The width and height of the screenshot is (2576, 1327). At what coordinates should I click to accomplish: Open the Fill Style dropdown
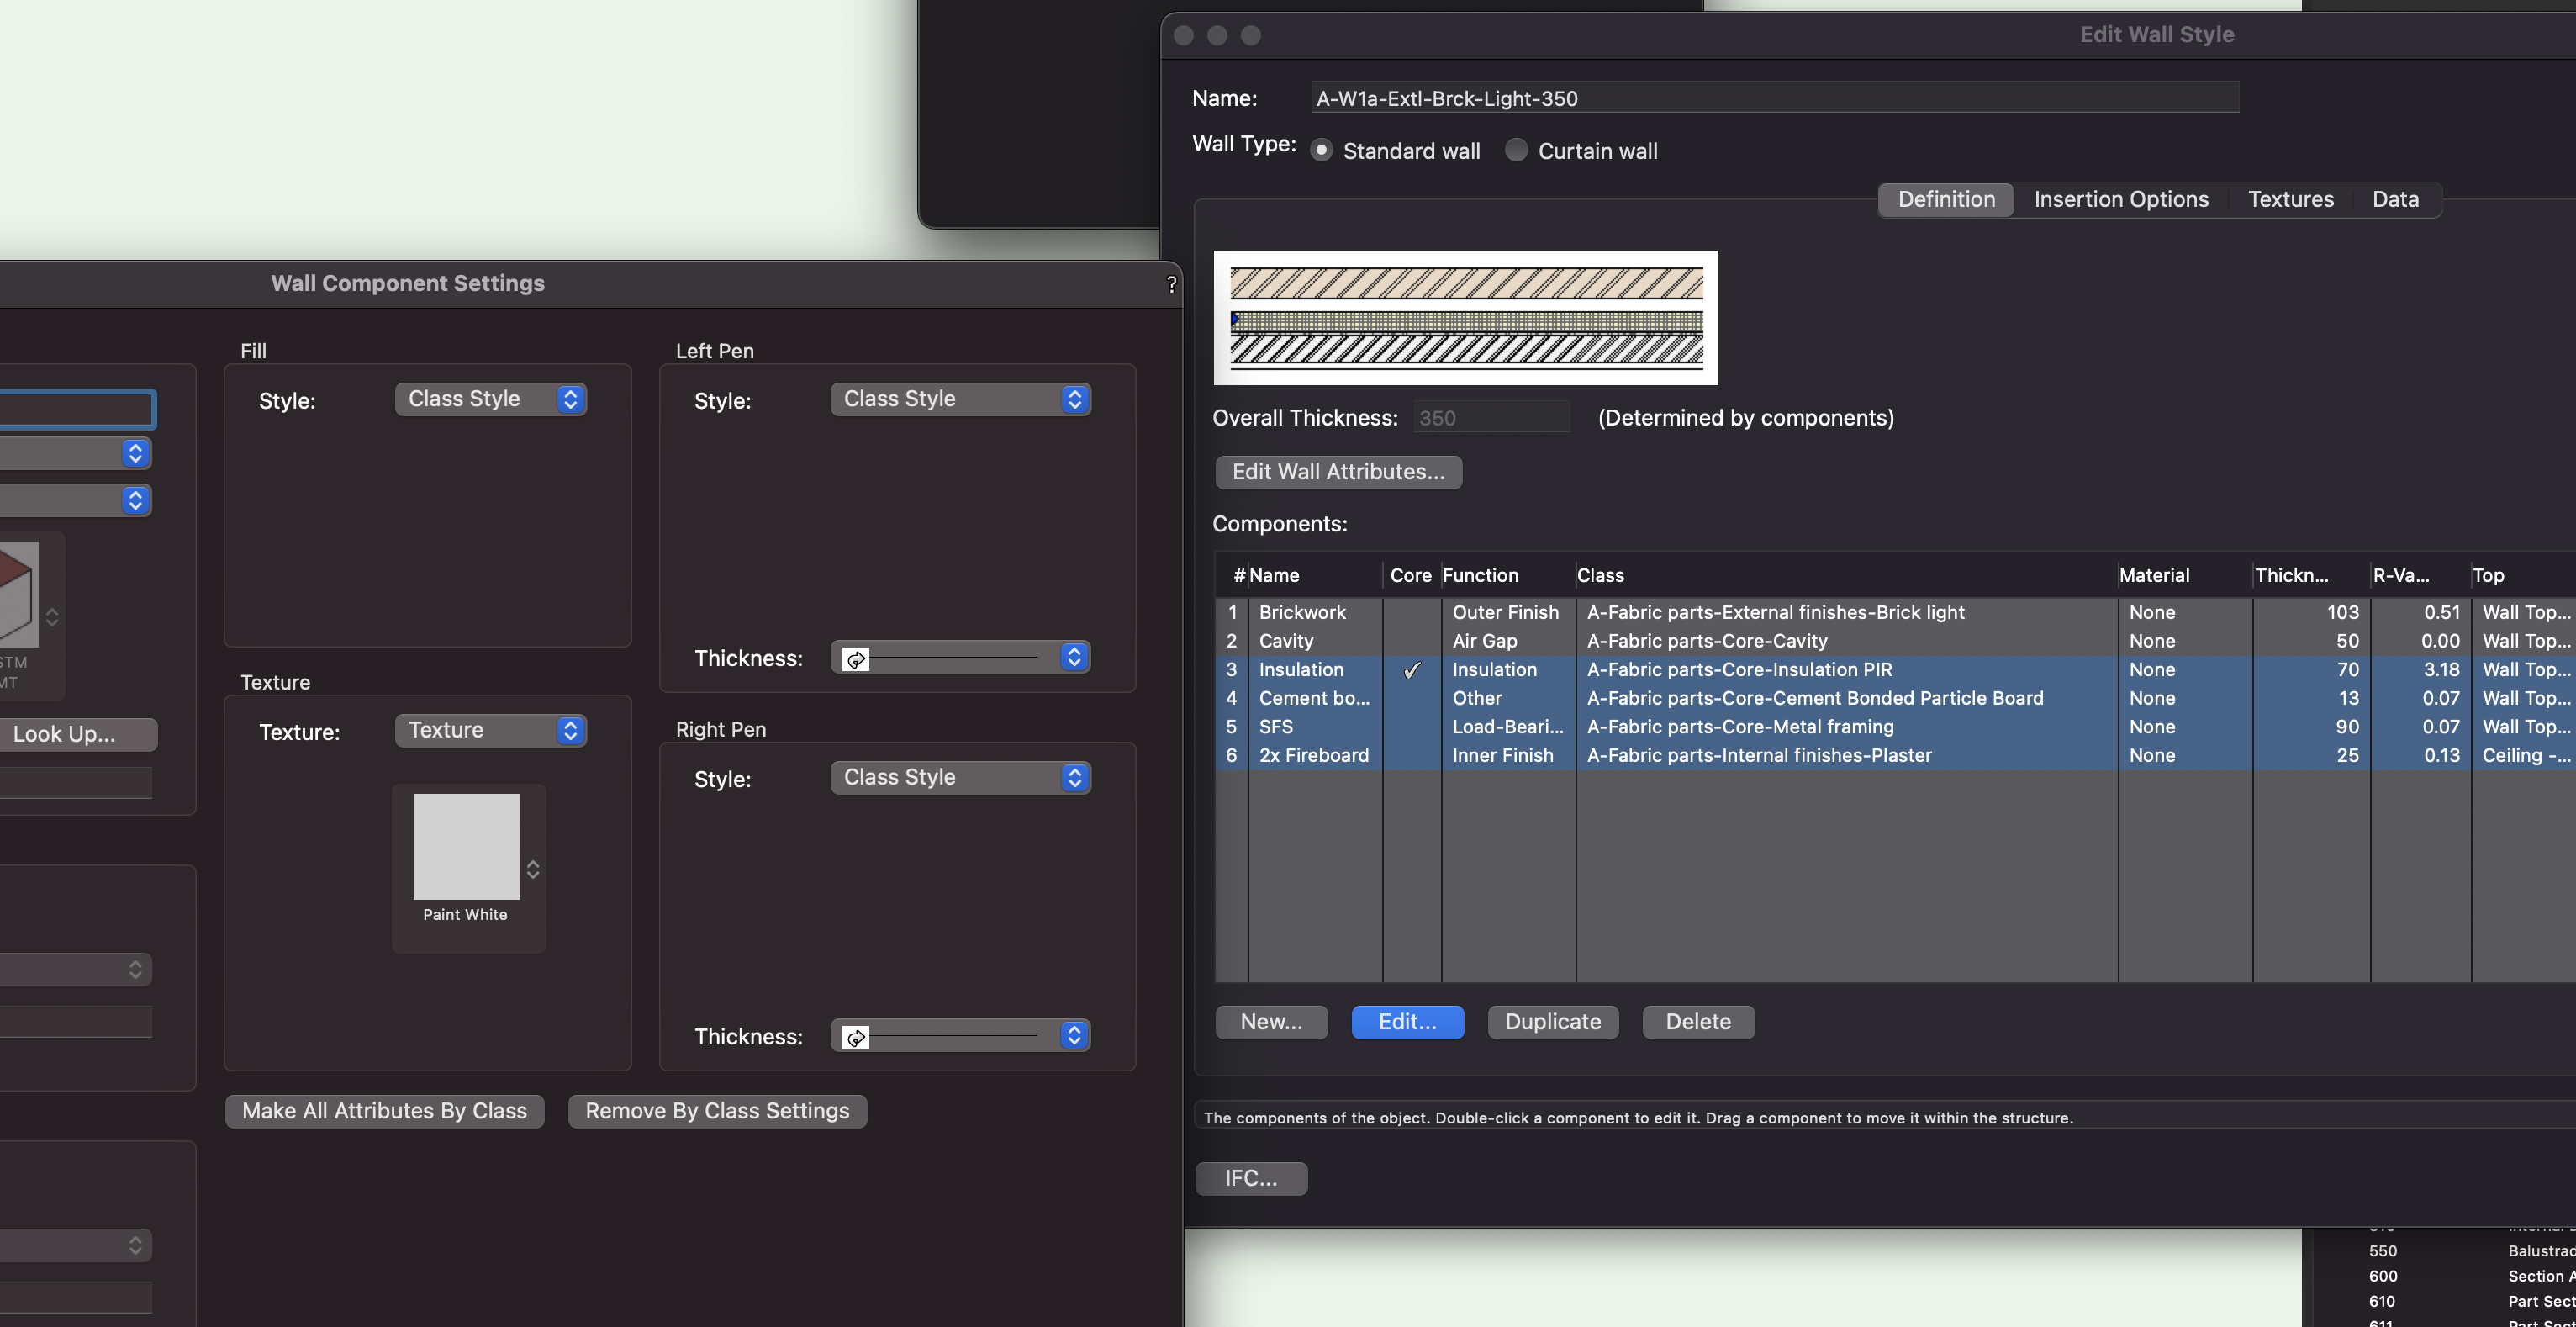point(490,399)
